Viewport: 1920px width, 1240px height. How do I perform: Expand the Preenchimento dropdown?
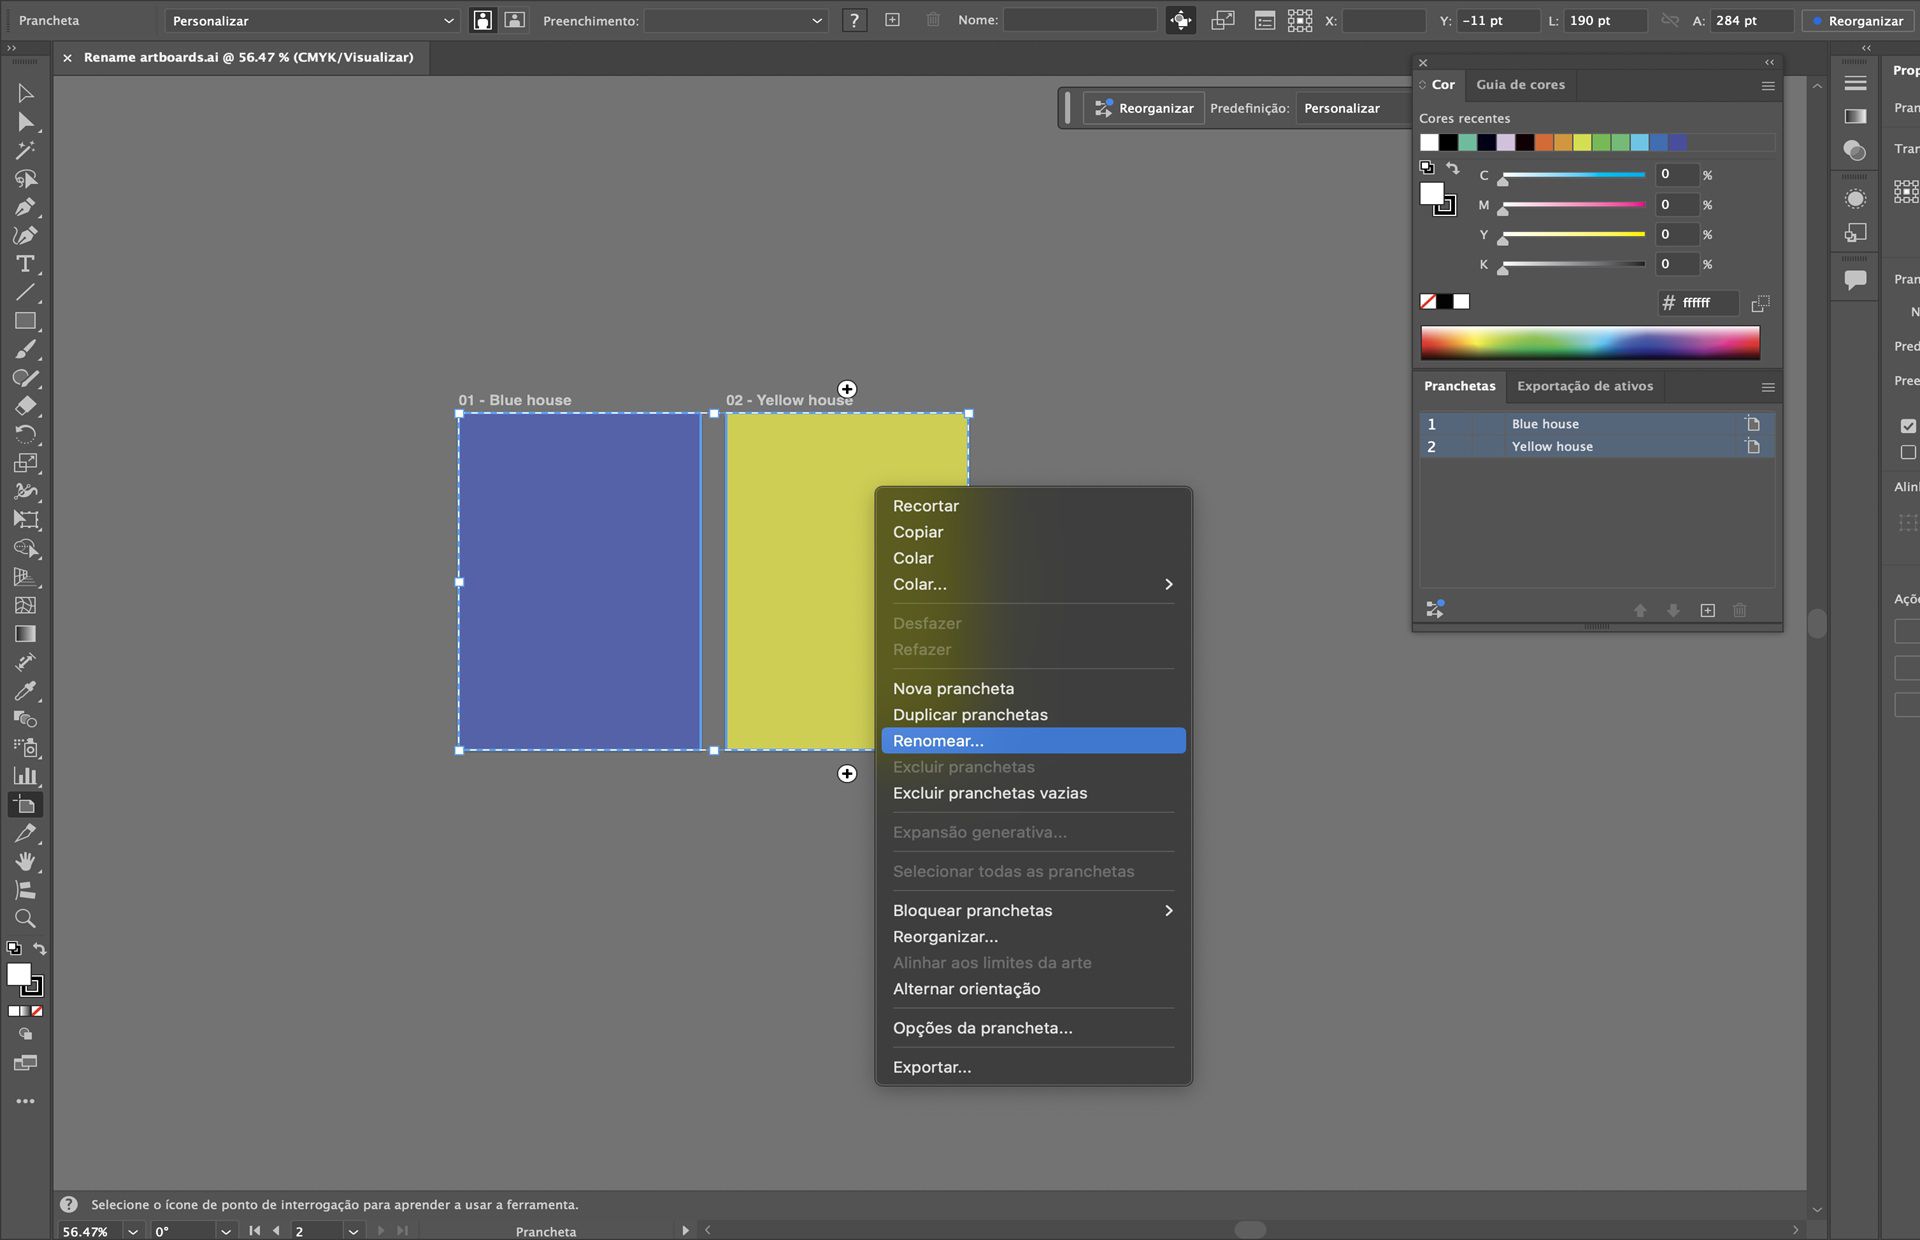(735, 20)
